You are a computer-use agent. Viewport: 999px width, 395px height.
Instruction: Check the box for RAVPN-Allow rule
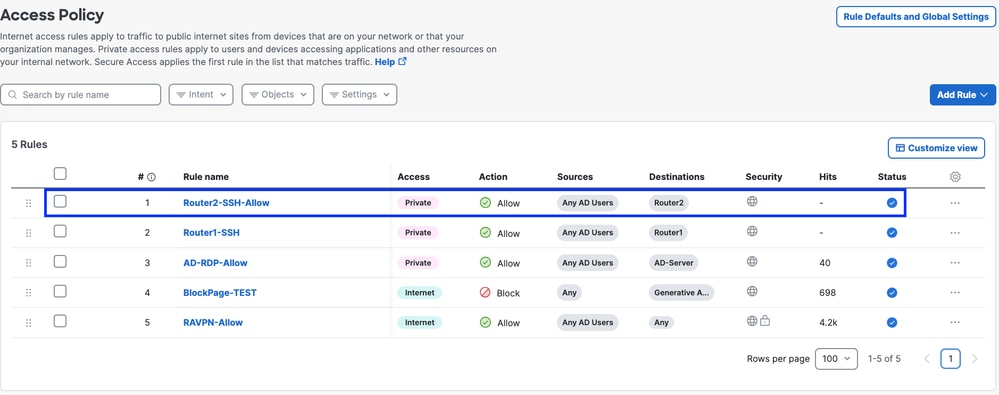[x=60, y=321]
